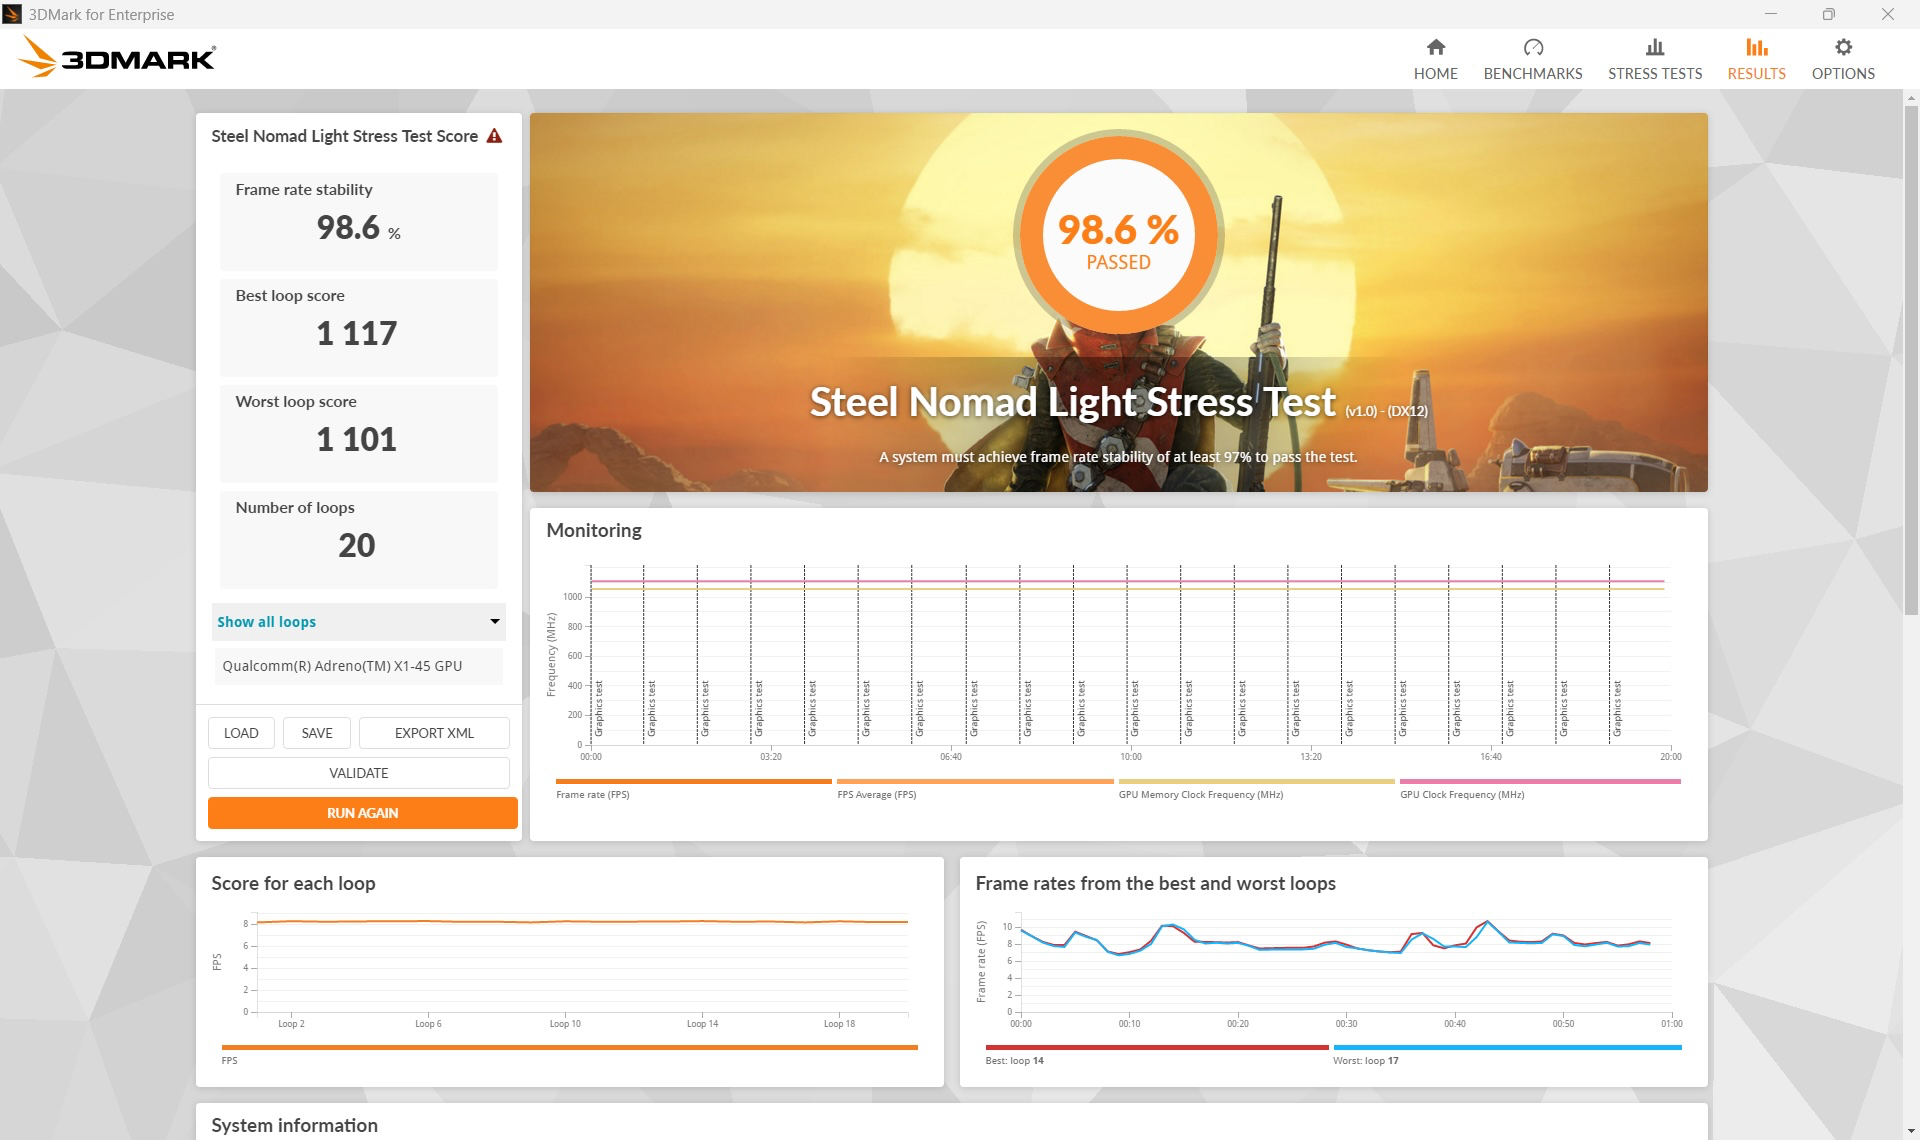The width and height of the screenshot is (1920, 1140).
Task: Click the scrollbar up arrow
Action: pyautogui.click(x=1911, y=98)
